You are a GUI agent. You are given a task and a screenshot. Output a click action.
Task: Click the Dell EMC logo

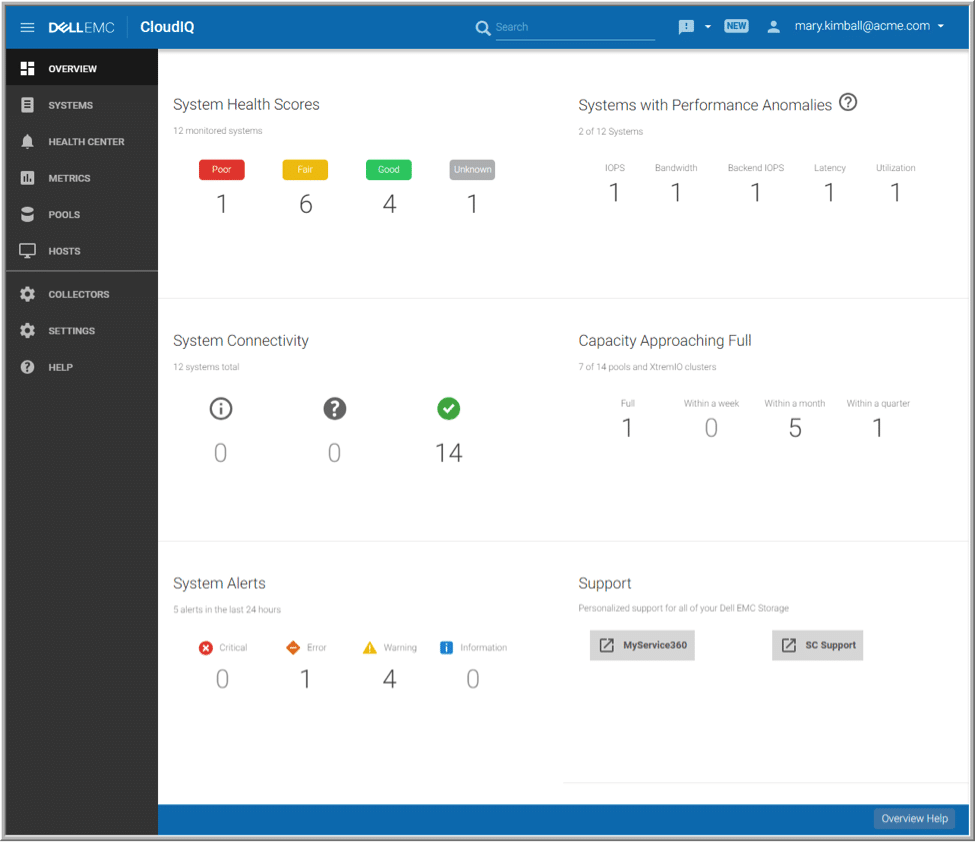pos(81,27)
